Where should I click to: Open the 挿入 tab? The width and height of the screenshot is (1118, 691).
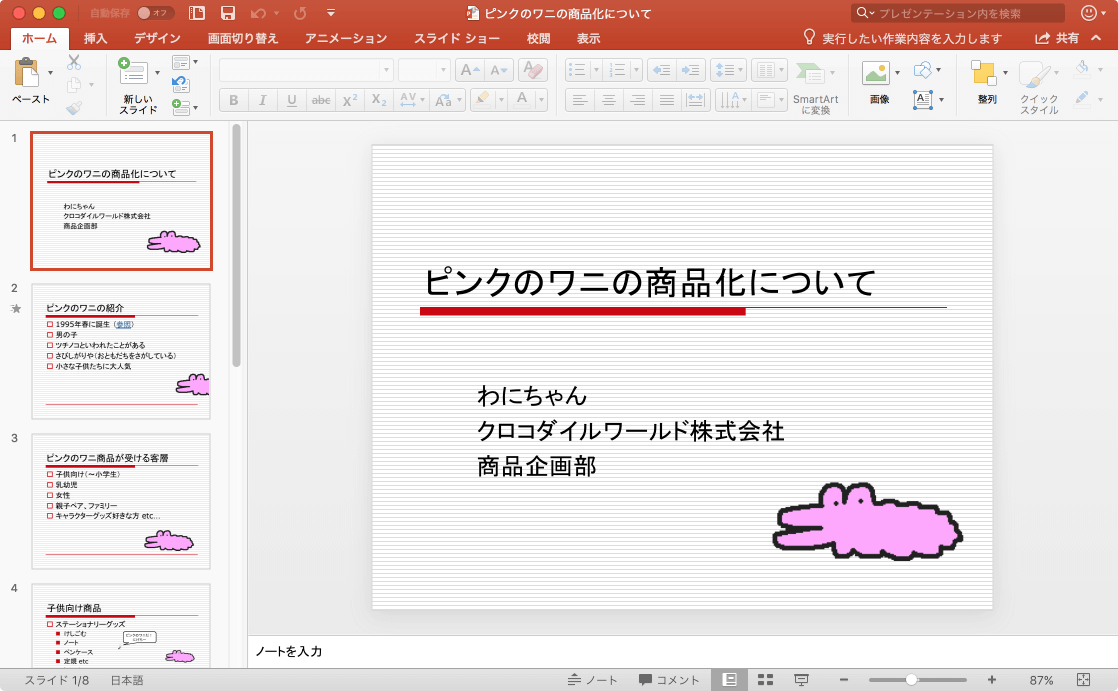pyautogui.click(x=96, y=38)
